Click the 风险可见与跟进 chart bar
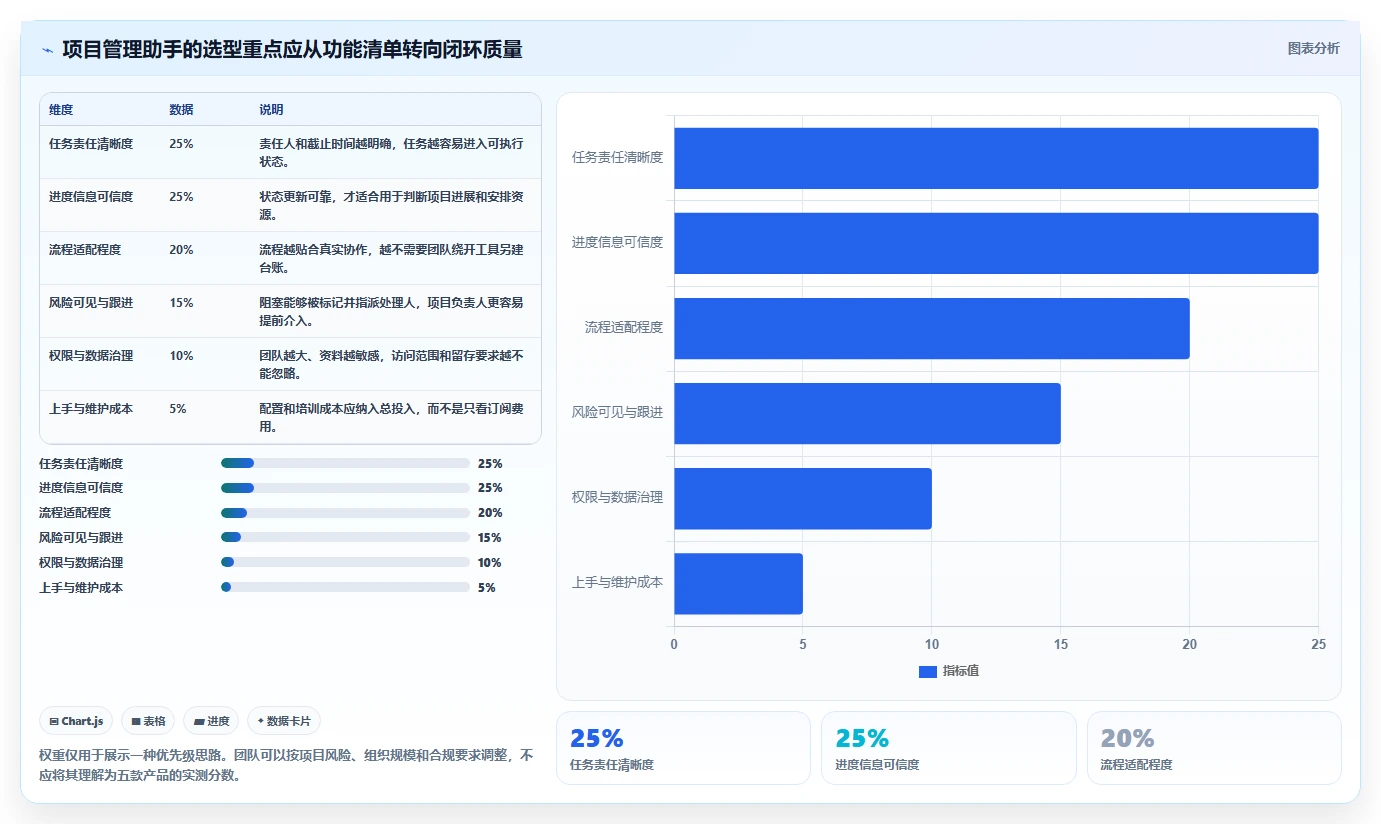 point(867,413)
